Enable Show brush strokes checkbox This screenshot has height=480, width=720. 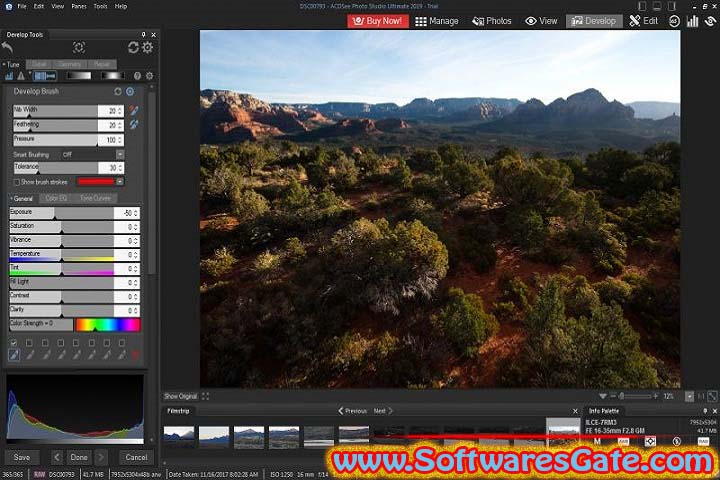coord(17,182)
